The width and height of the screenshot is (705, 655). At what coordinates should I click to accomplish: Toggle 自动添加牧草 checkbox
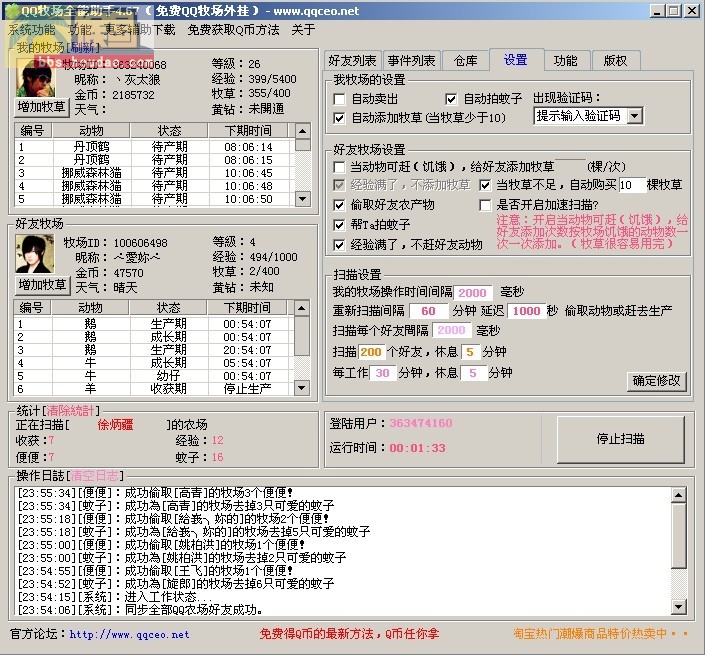339,118
